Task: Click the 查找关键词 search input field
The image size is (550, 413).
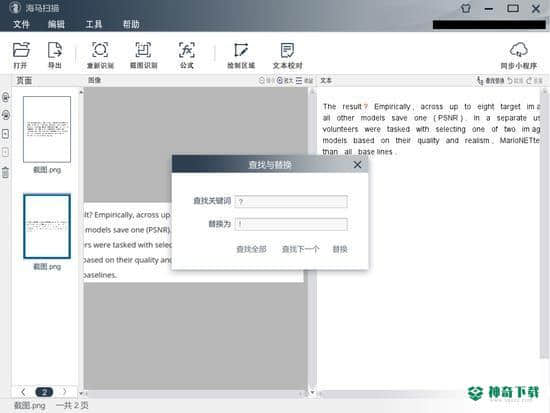Action: pyautogui.click(x=291, y=201)
